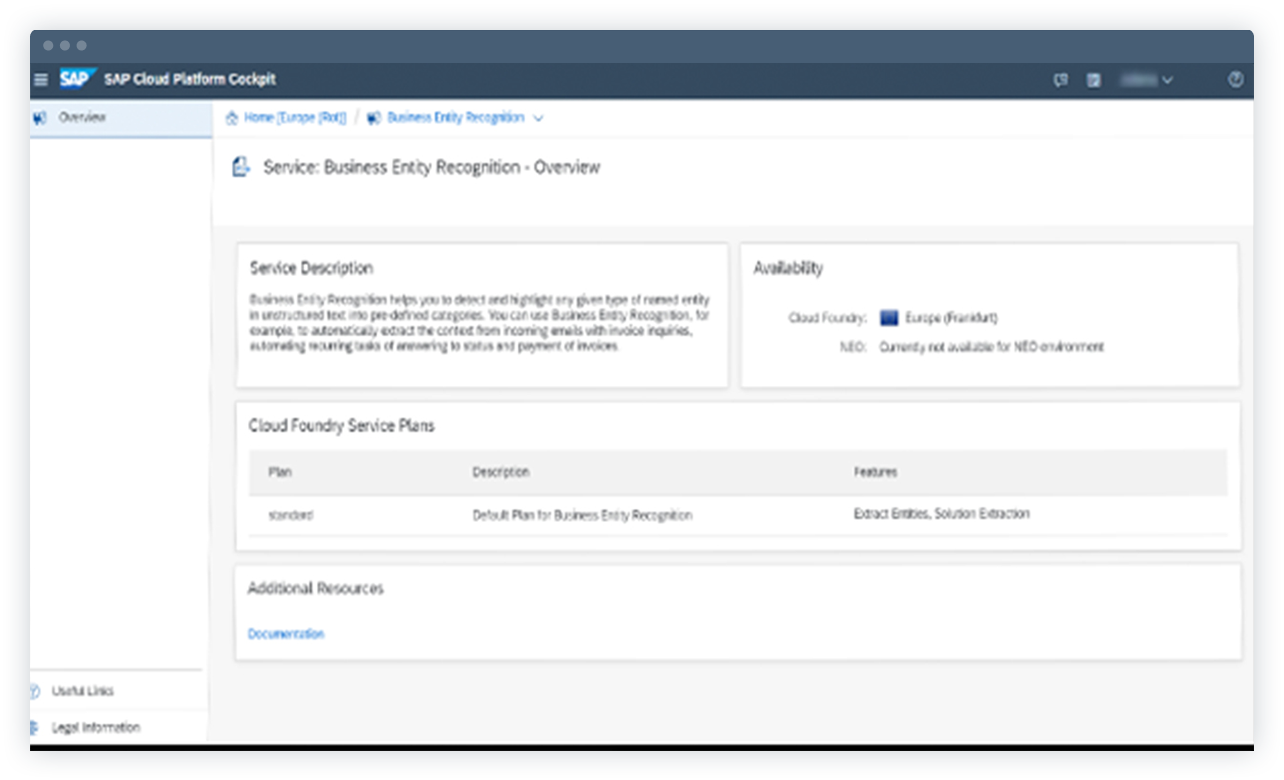This screenshot has width=1284, height=780.
Task: Click the SAP logo
Action: [77, 79]
